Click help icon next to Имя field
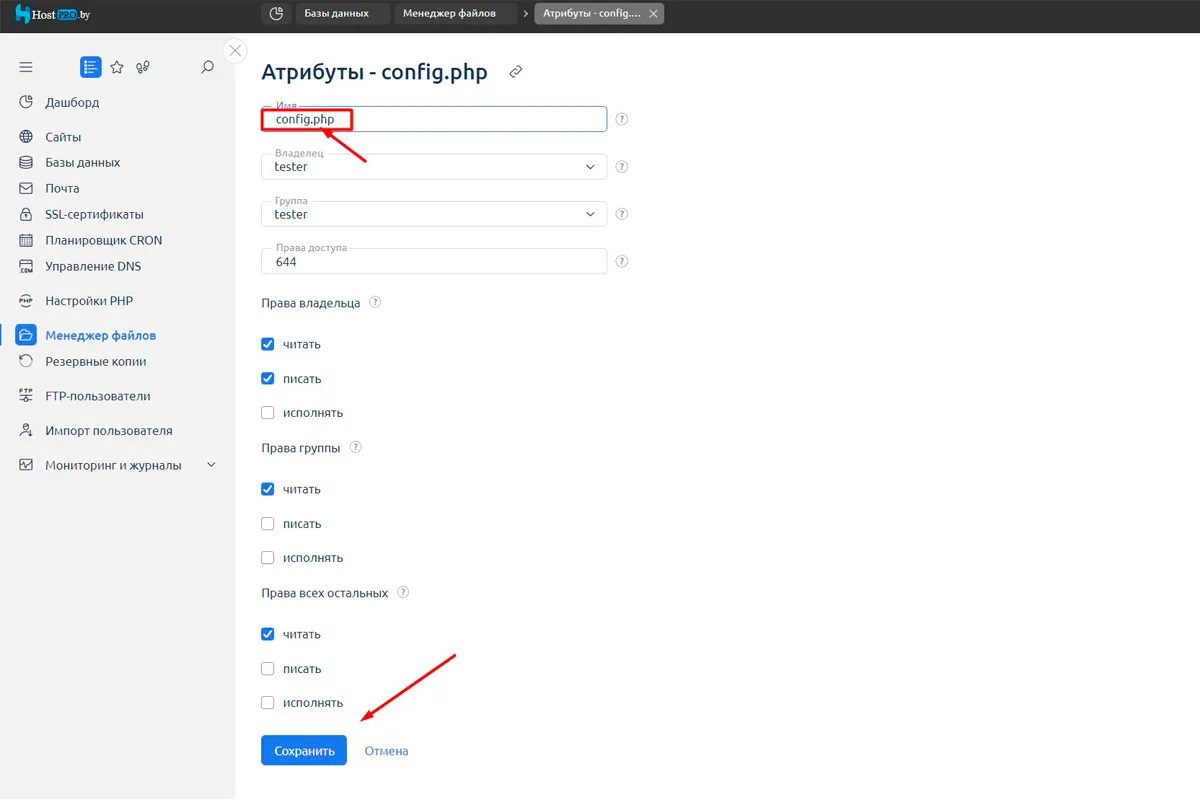1200x800 pixels. pos(622,119)
